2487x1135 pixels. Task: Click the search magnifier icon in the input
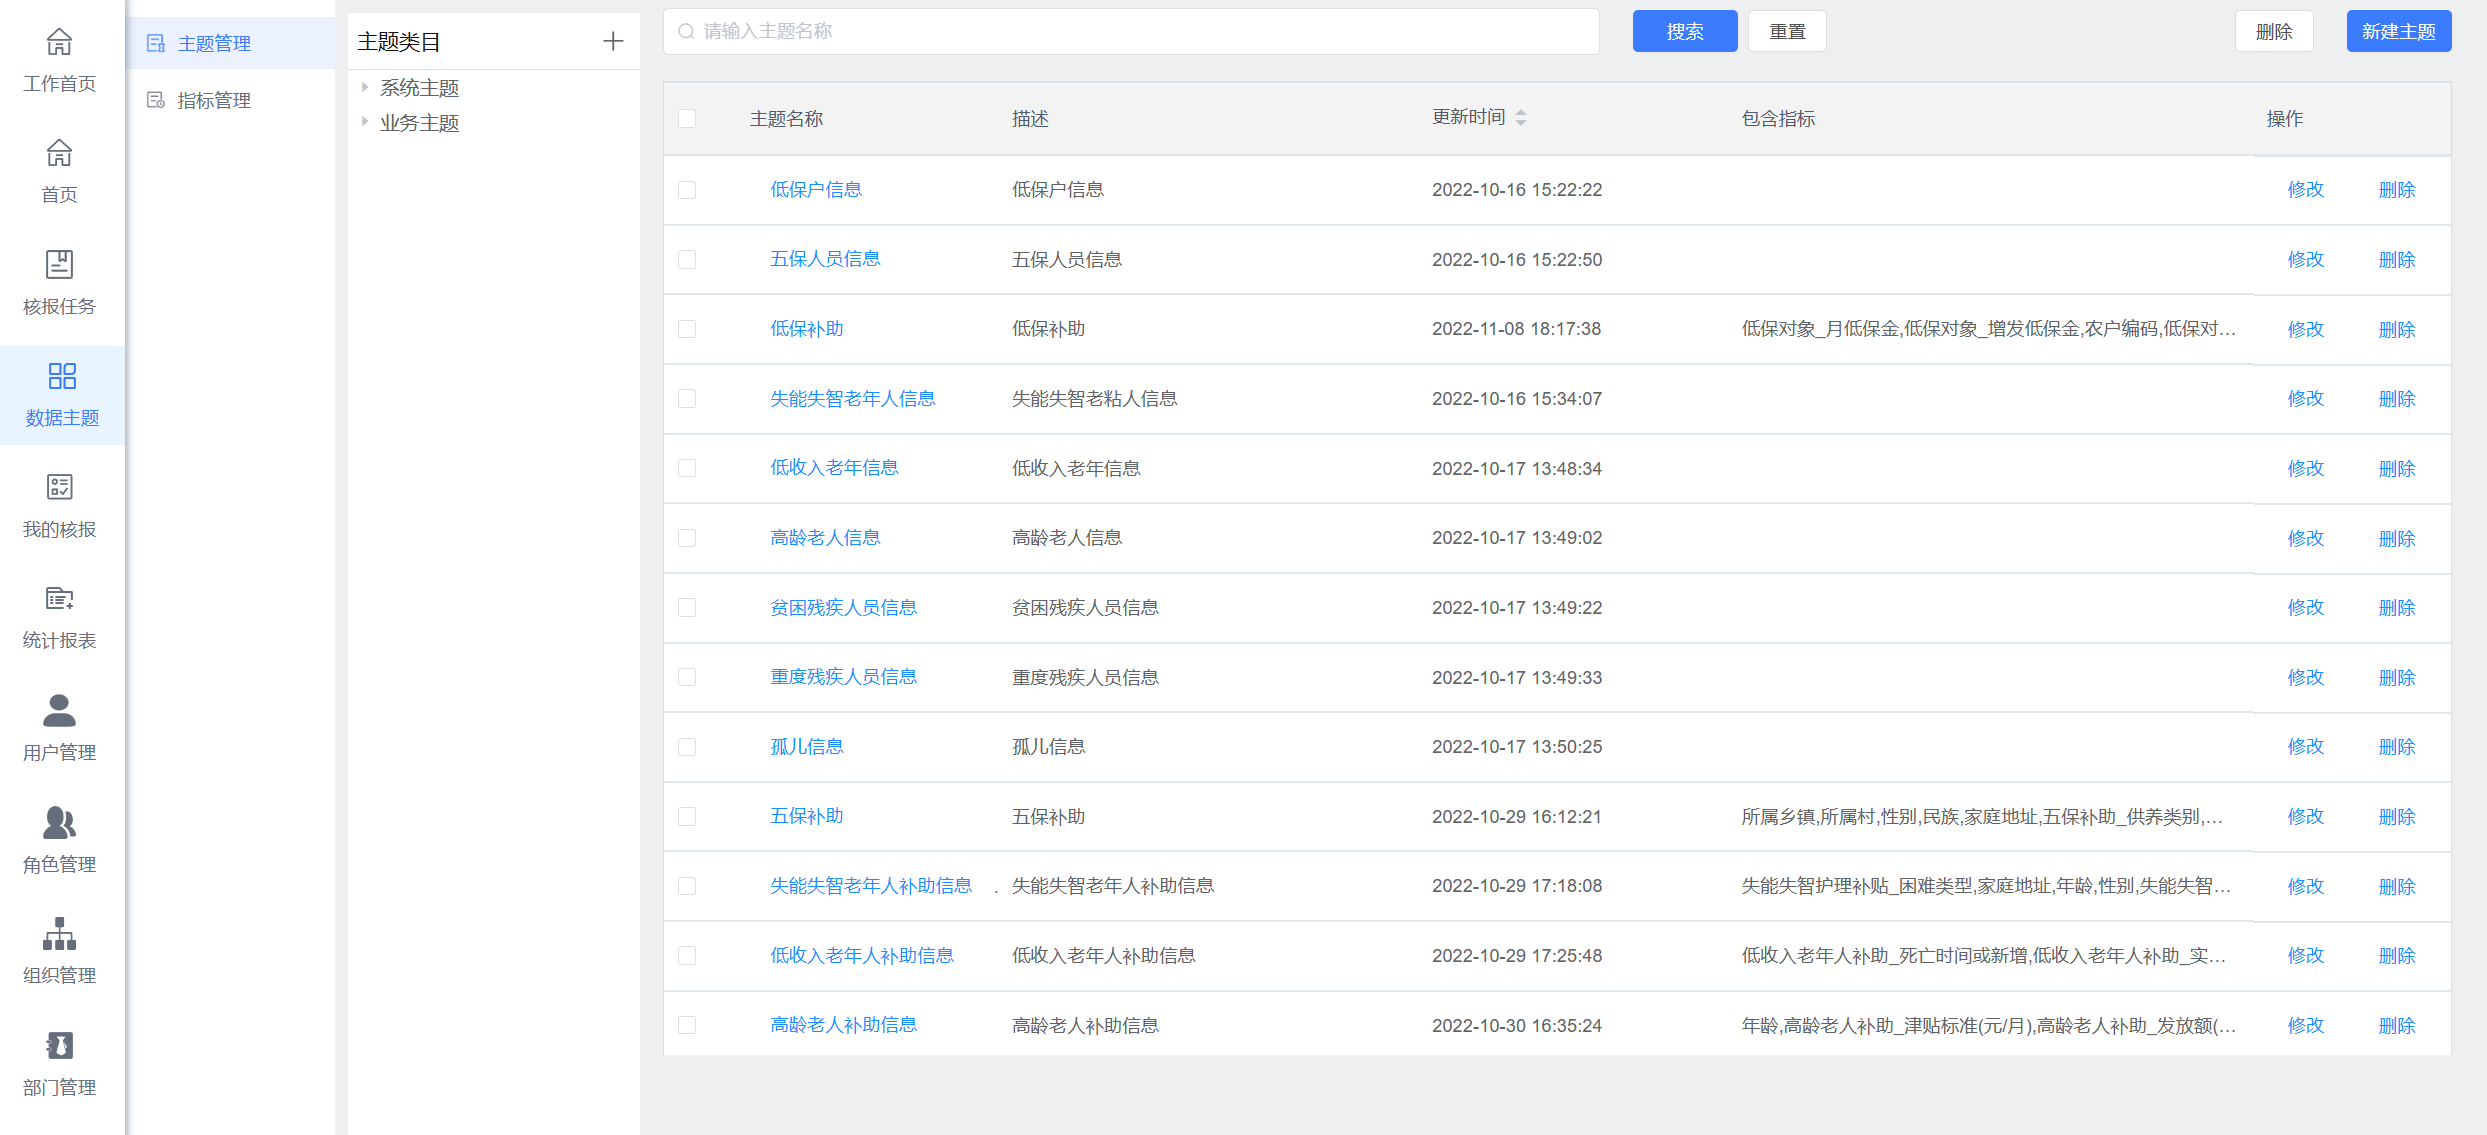[x=686, y=31]
